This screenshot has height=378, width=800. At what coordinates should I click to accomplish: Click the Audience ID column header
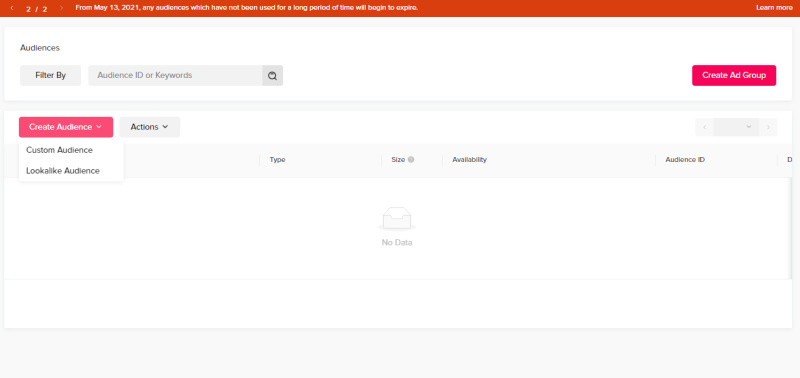click(x=685, y=160)
